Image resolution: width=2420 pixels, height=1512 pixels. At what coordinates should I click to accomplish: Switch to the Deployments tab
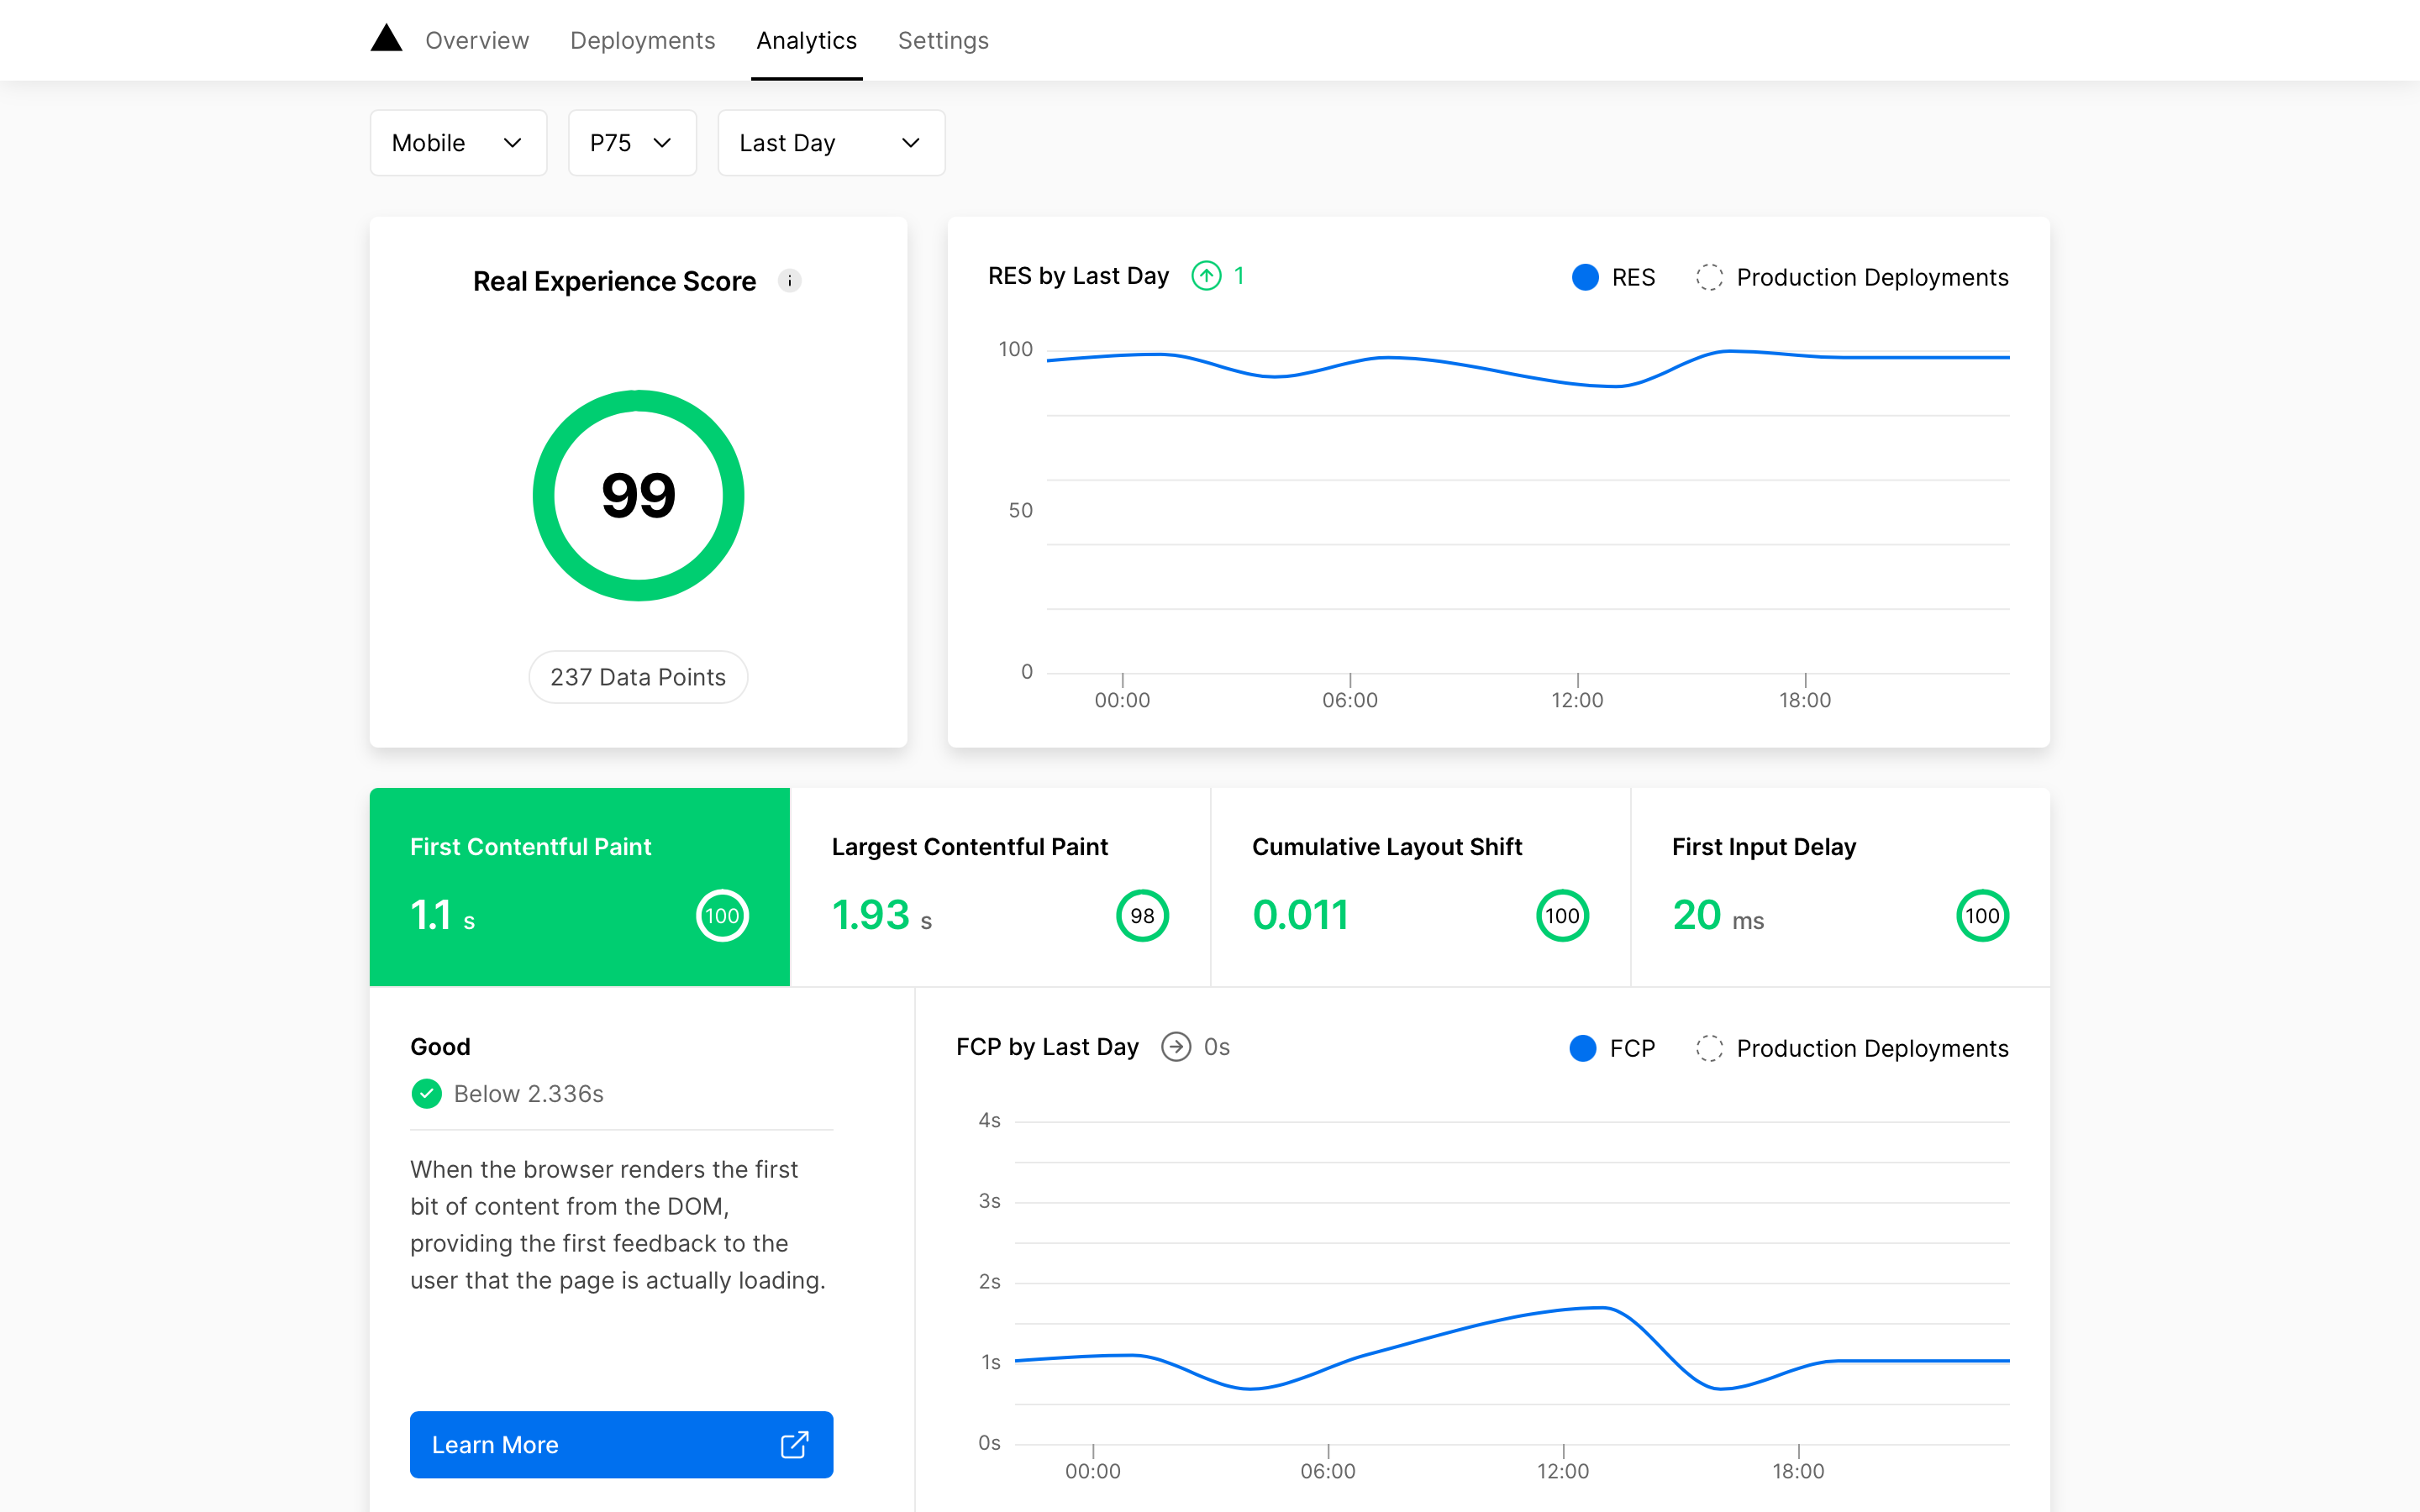point(643,40)
